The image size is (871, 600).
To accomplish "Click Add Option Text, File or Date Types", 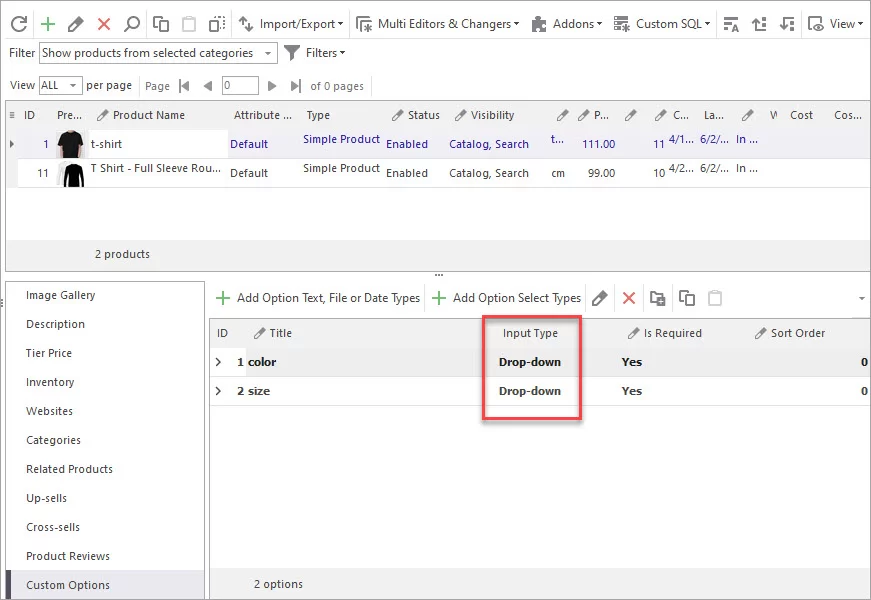I will (318, 298).
